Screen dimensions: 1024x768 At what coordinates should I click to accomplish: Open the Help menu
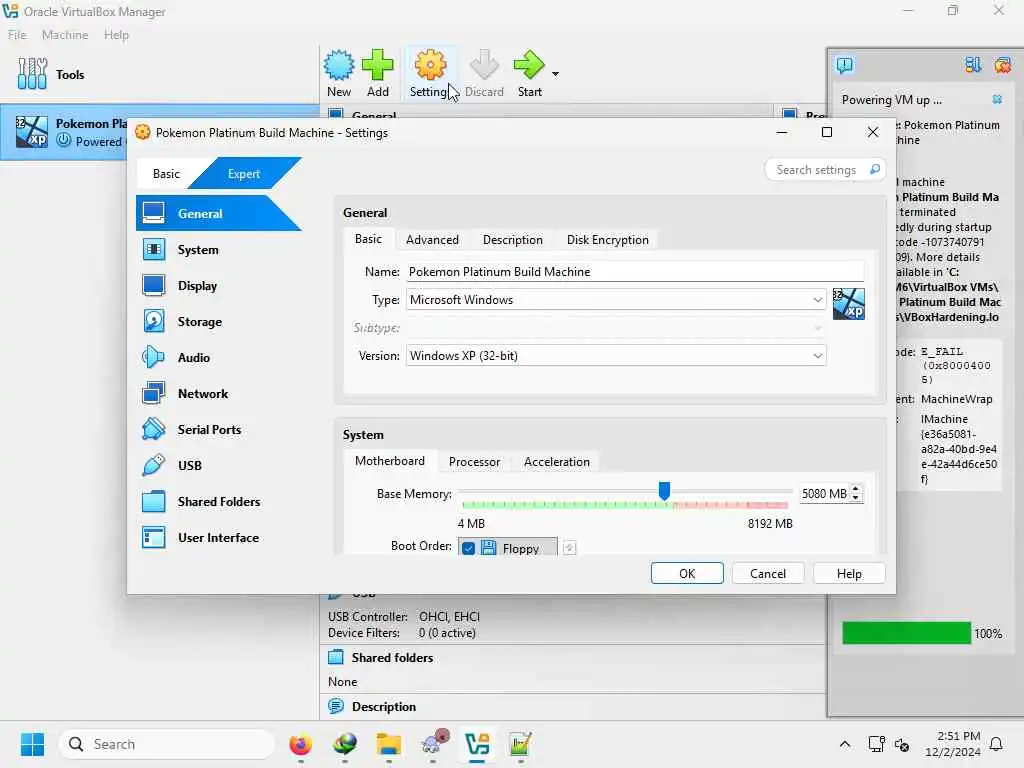(116, 35)
